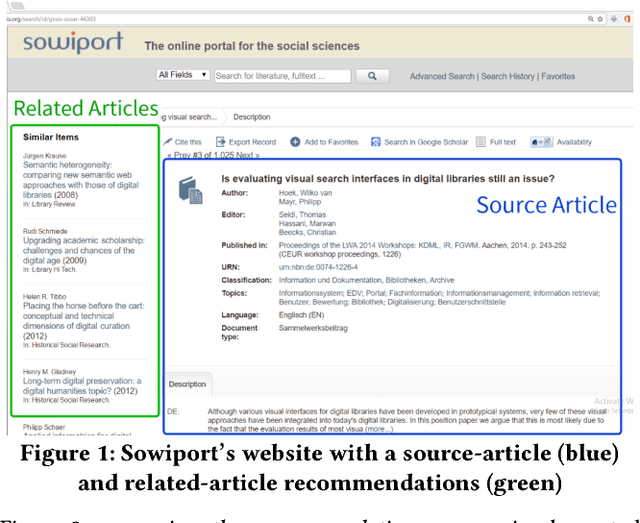Viewport: 640px width, 523px height.
Task: Expand the abstract with the (more...) link
Action: [x=378, y=430]
